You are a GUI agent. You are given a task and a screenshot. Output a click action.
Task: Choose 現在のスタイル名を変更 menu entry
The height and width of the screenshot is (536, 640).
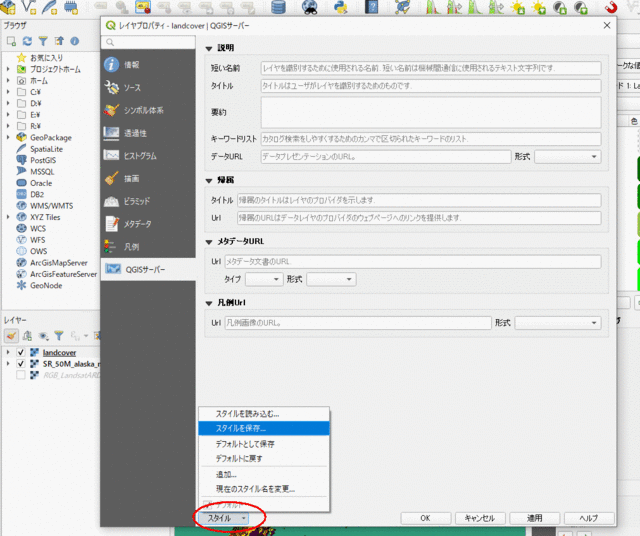(x=264, y=489)
